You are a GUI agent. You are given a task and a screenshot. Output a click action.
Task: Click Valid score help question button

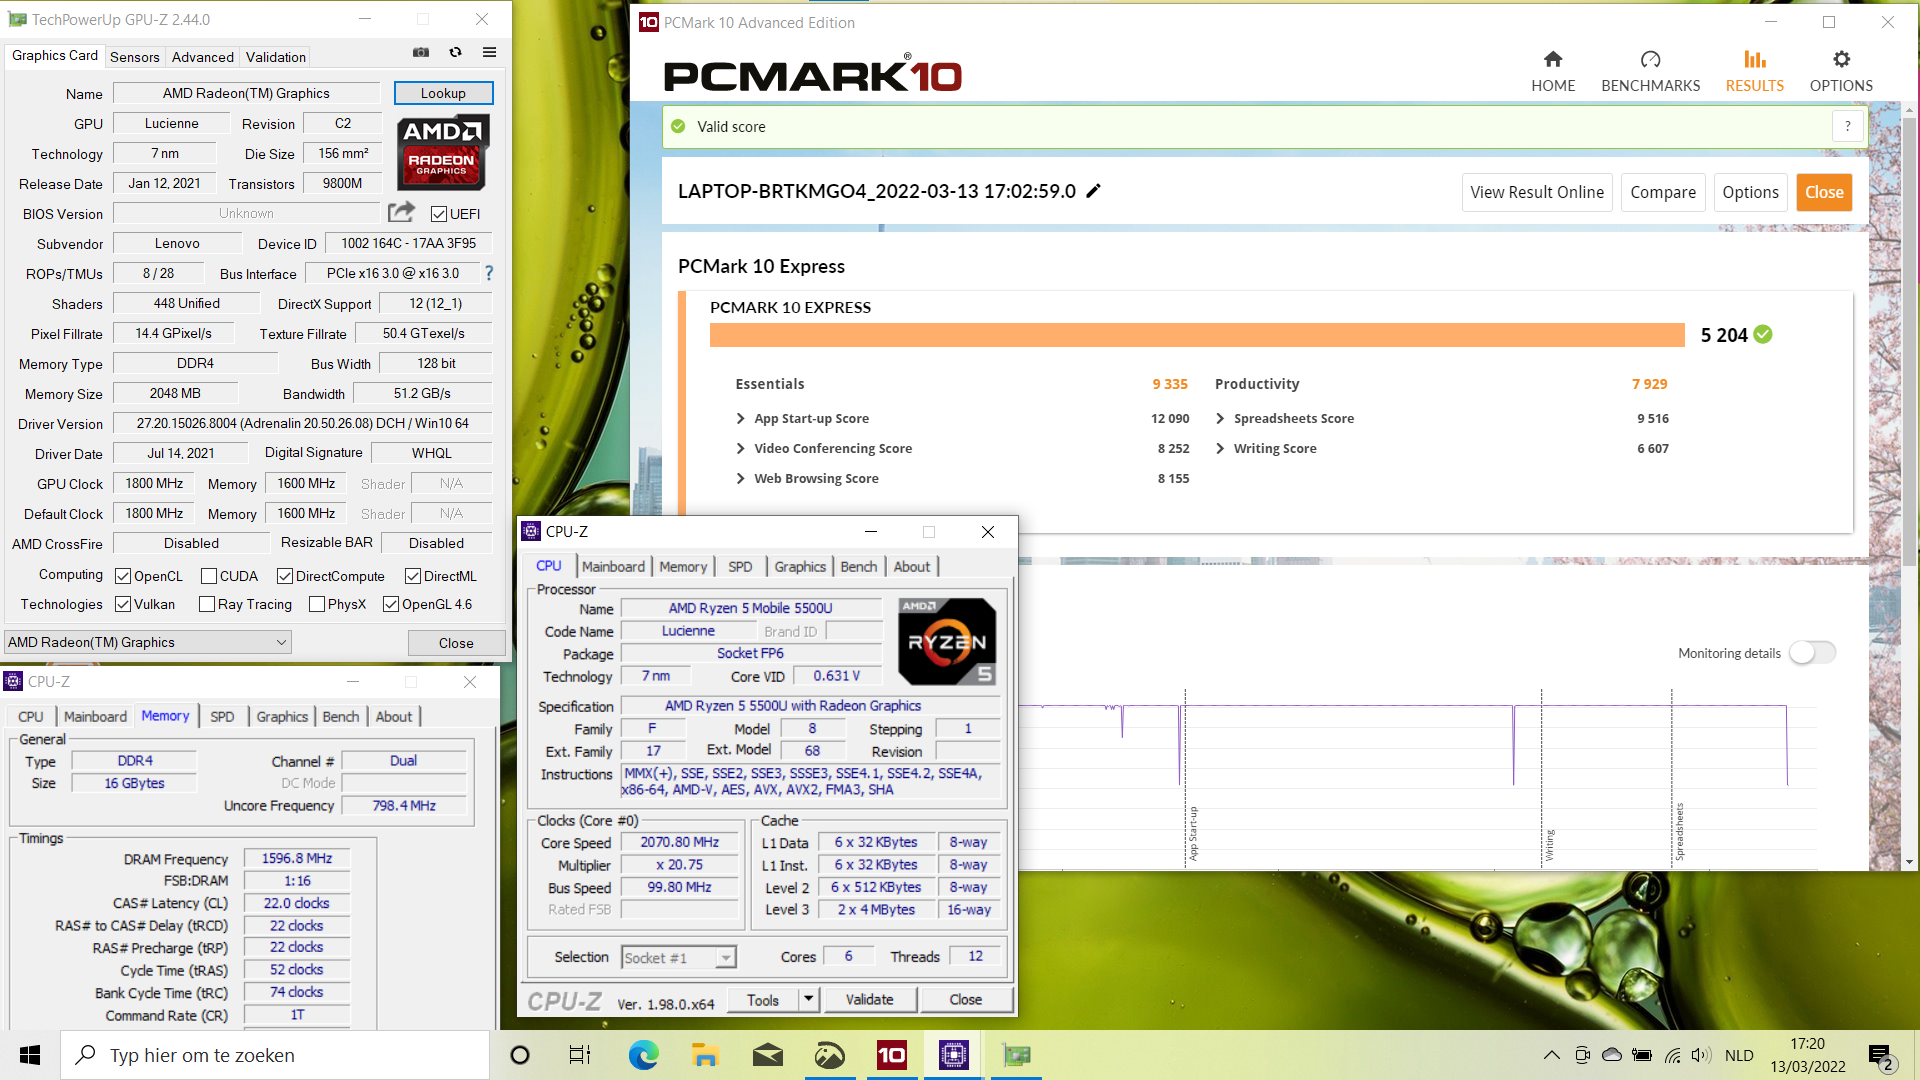coord(1848,126)
